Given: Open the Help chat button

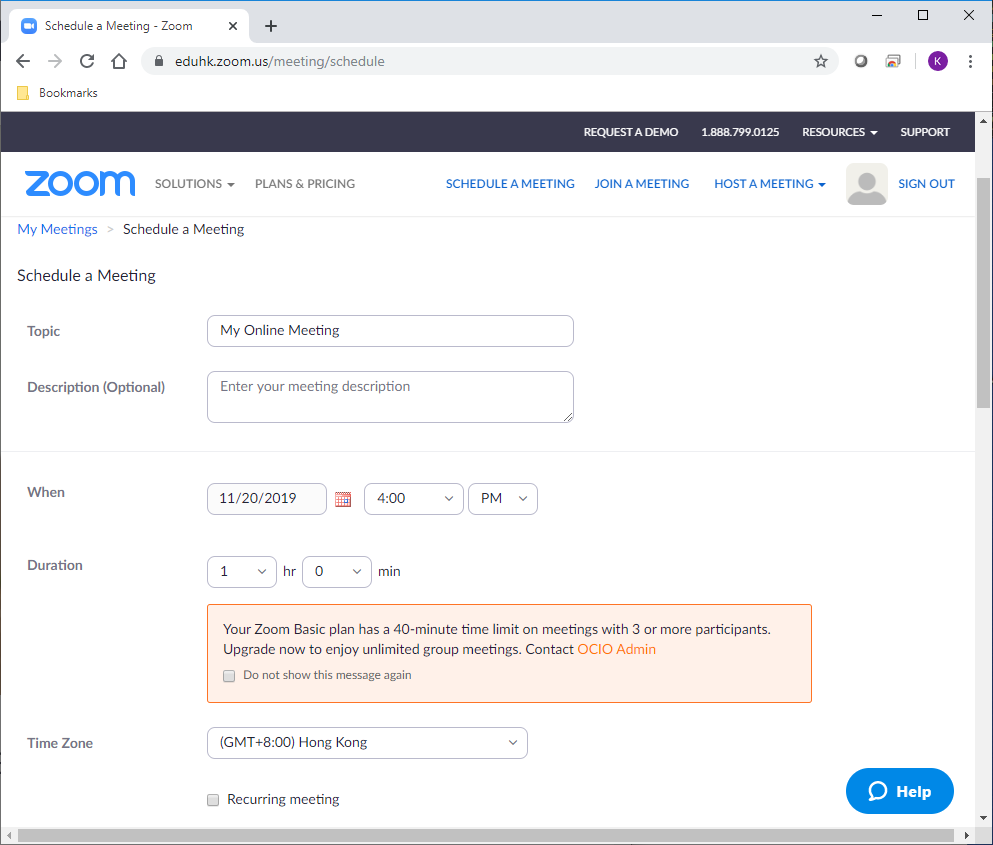Looking at the screenshot, I should tap(899, 791).
